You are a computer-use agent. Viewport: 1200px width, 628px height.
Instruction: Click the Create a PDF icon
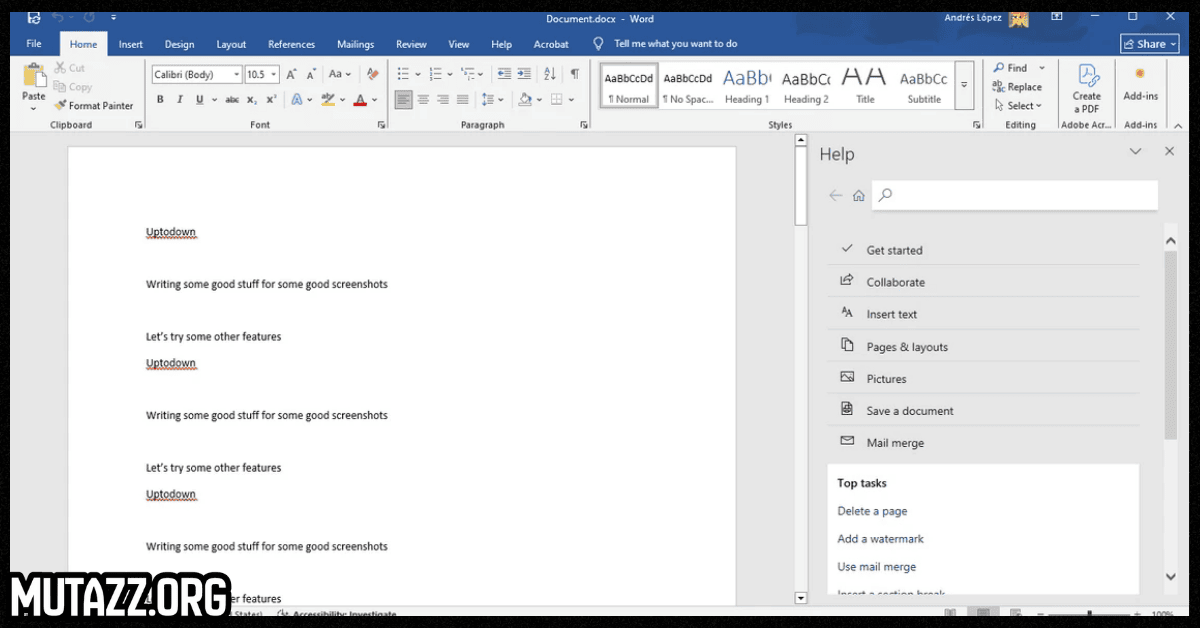pos(1086,88)
